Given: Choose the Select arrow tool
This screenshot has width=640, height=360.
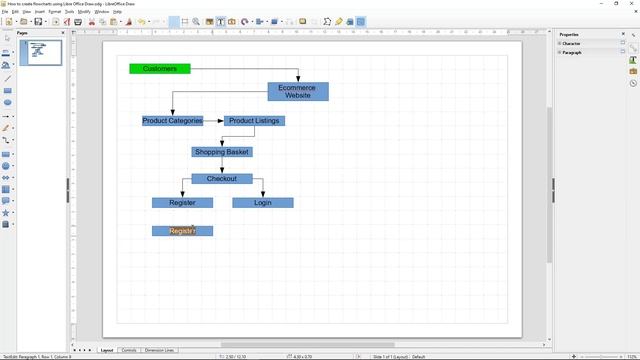Looking at the screenshot, I should (x=7, y=38).
